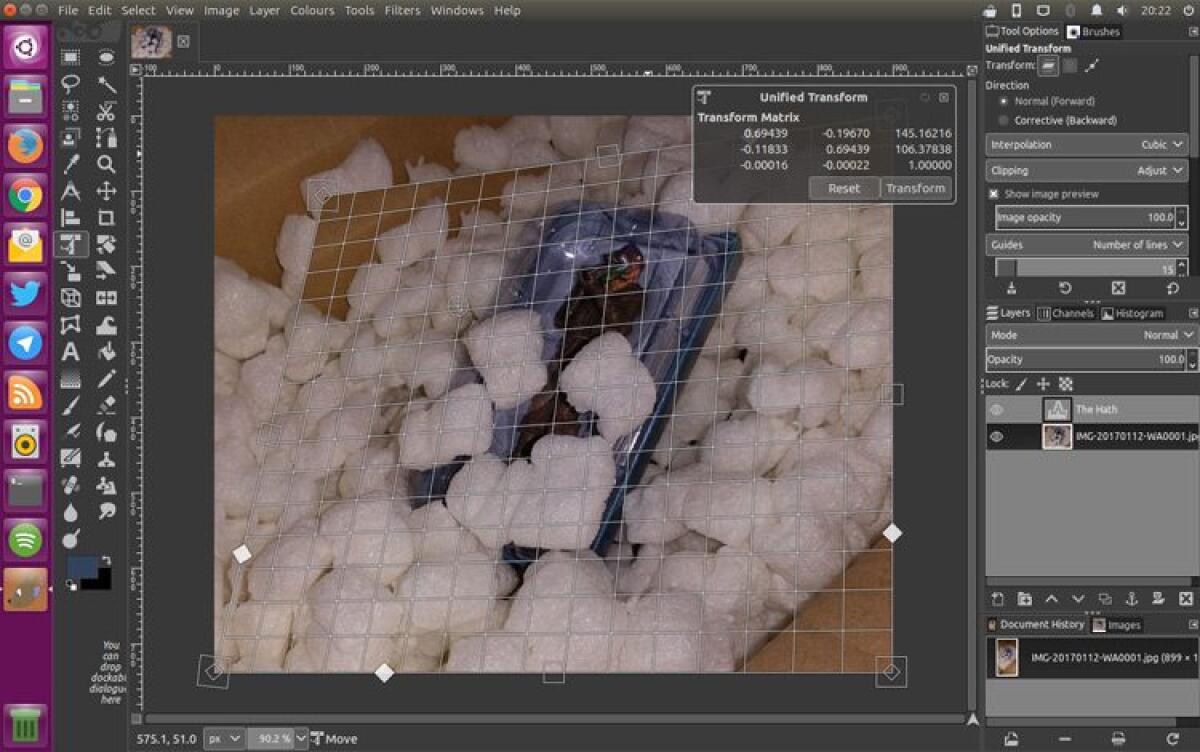1200x752 pixels.
Task: Select the Gradient tool
Action: [70, 377]
